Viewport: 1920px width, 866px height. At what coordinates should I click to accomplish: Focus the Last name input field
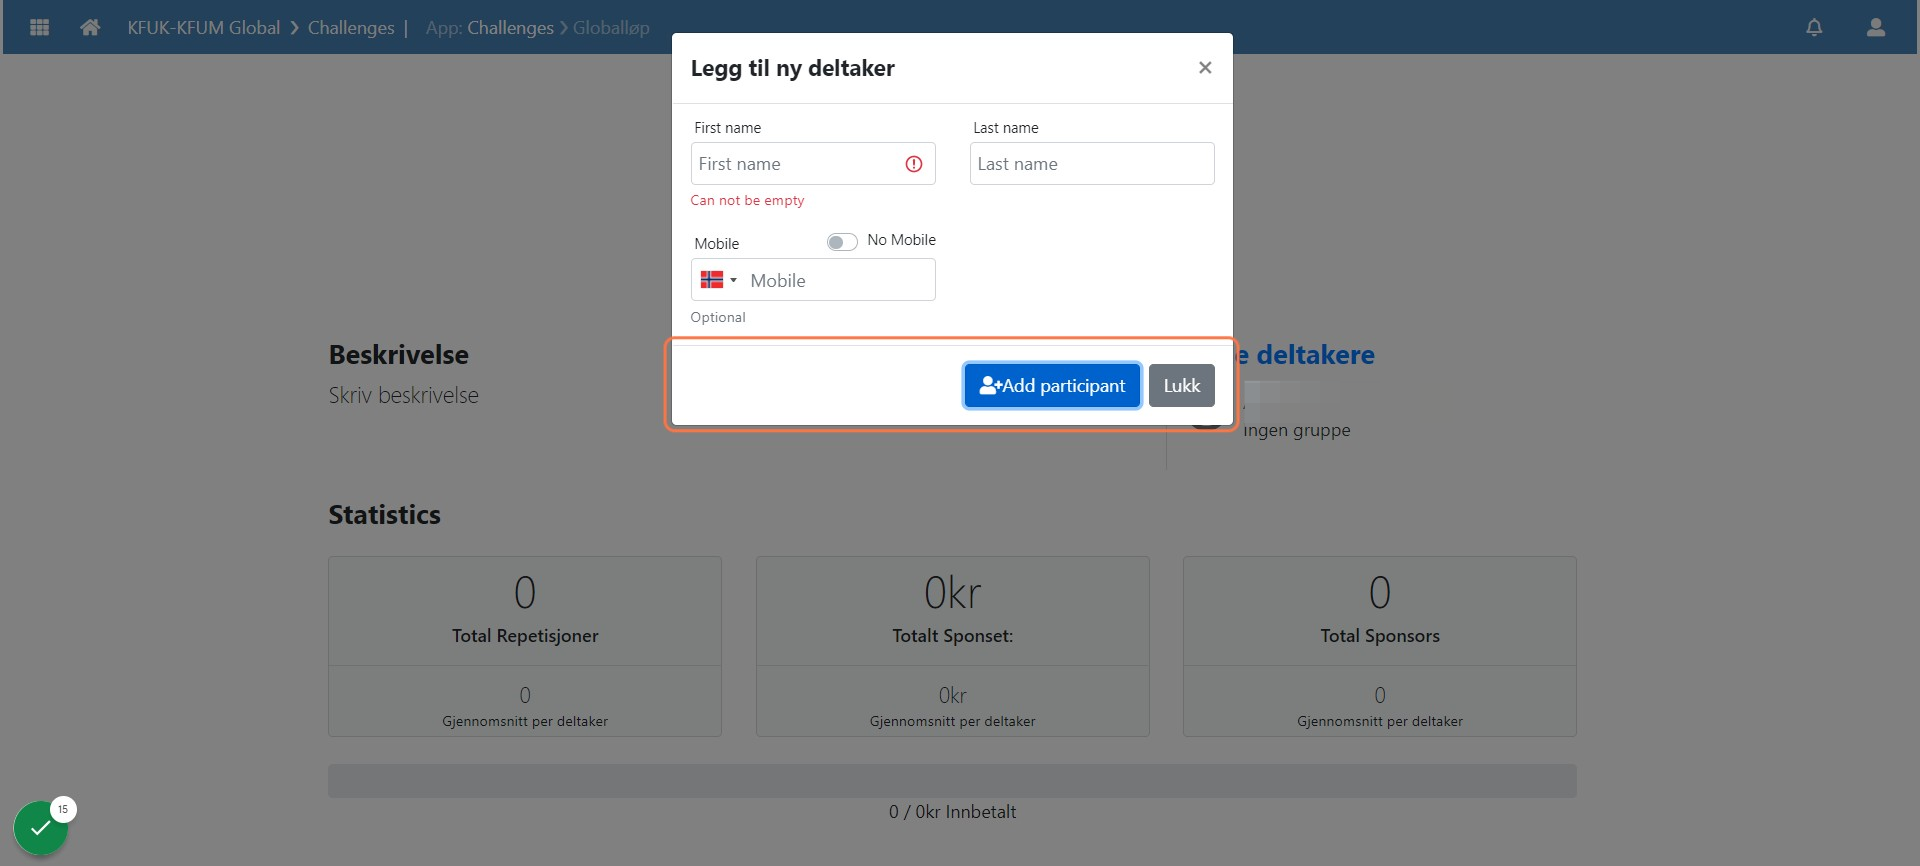[x=1092, y=164]
